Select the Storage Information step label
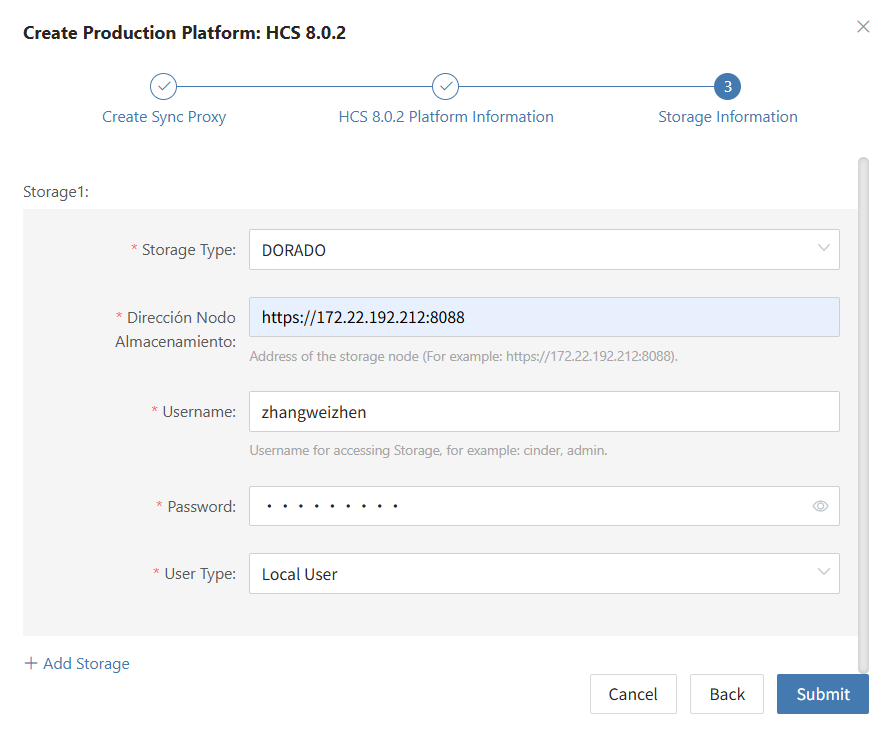 (x=728, y=117)
